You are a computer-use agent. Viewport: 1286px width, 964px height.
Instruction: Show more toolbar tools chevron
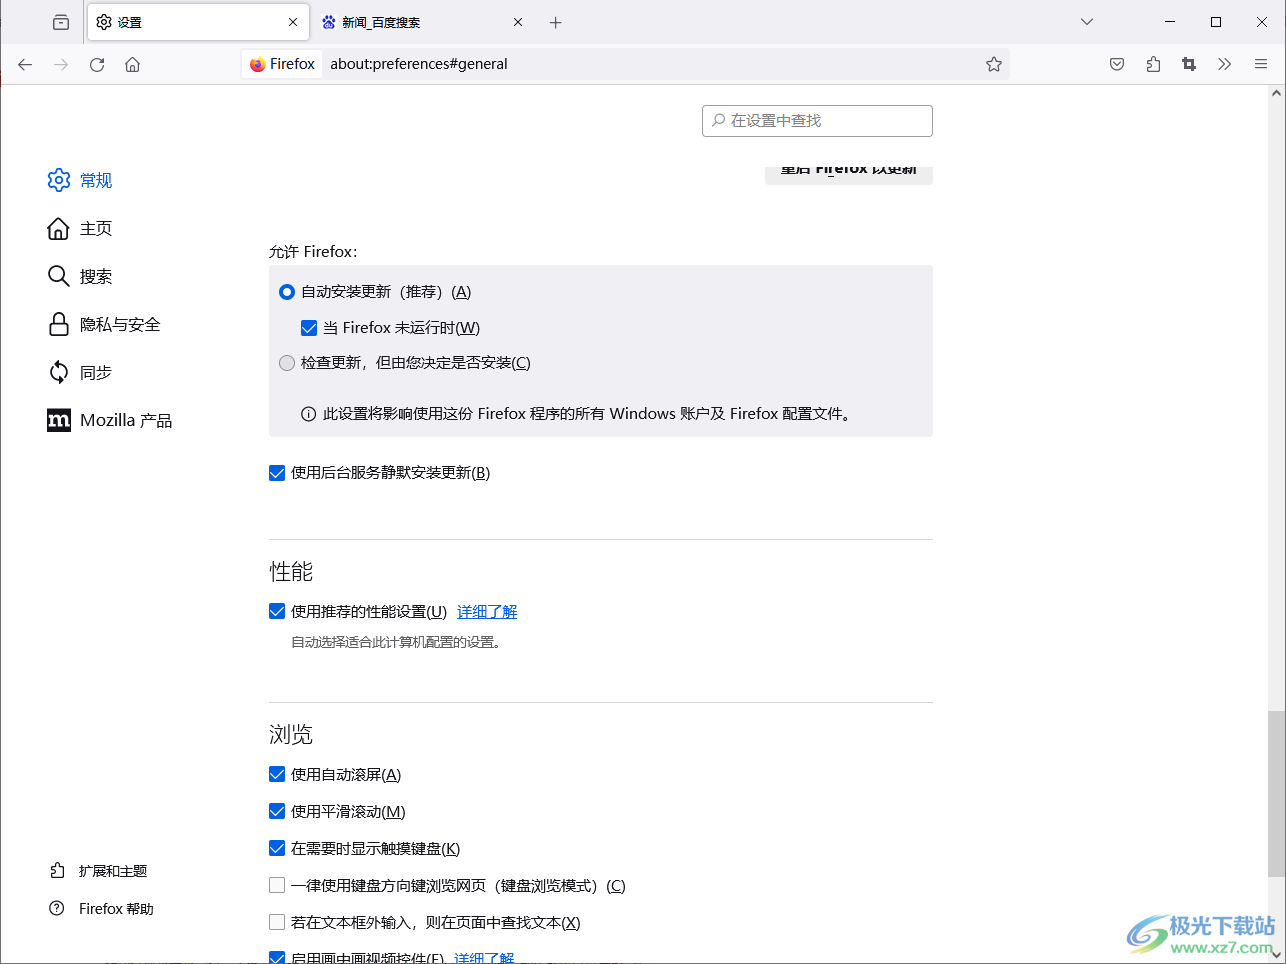pyautogui.click(x=1225, y=64)
